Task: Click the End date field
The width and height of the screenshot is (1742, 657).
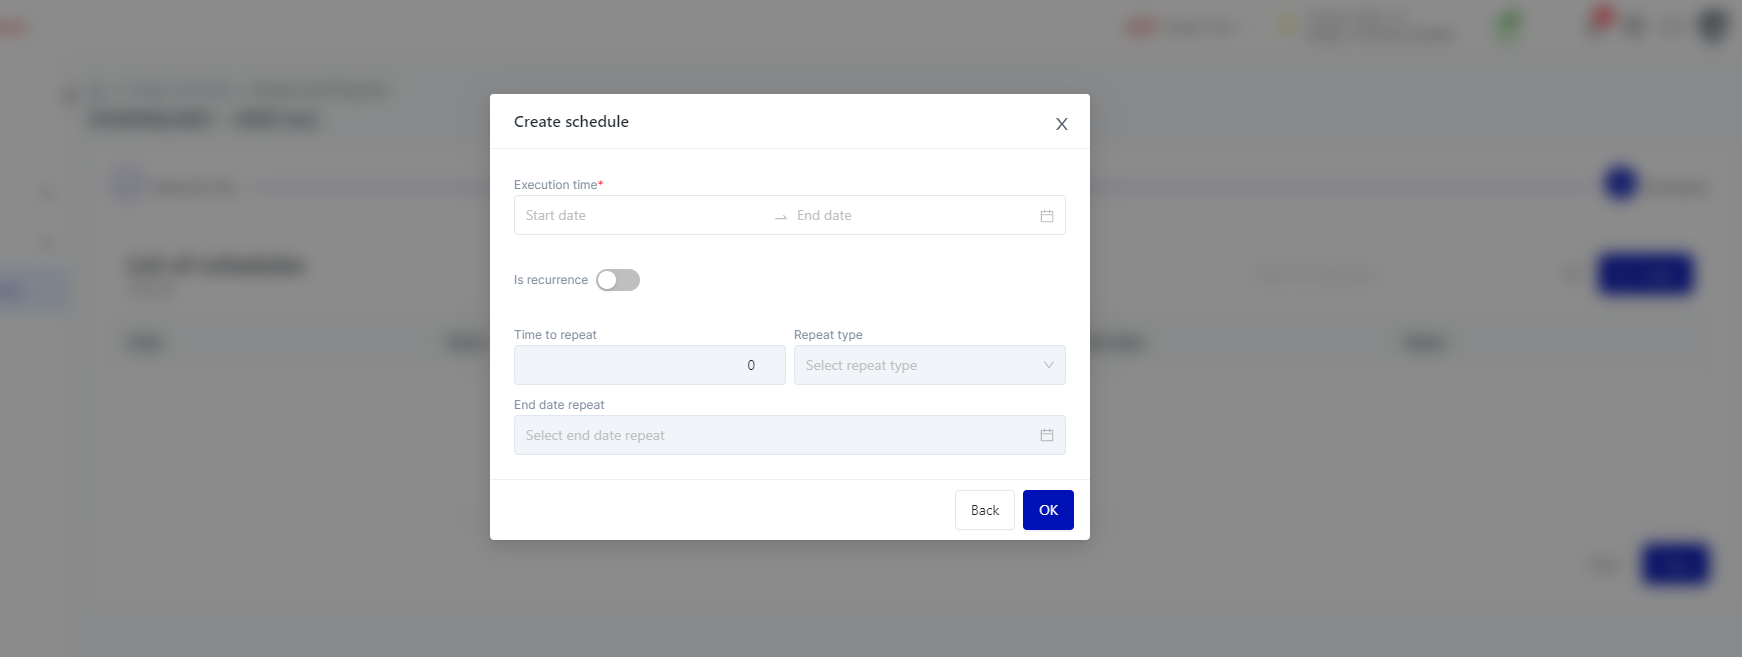Action: click(x=910, y=216)
